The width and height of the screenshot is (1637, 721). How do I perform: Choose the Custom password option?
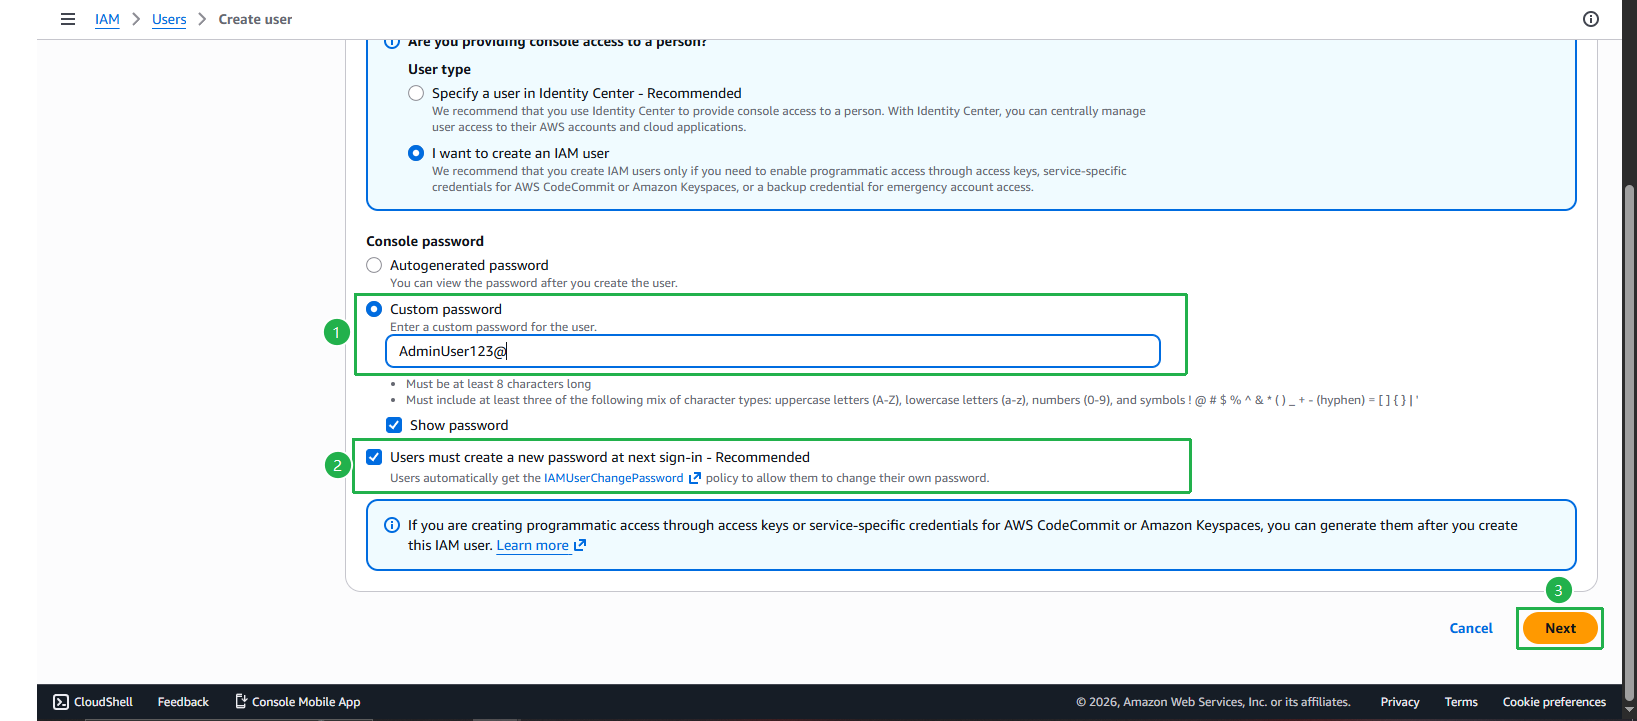click(374, 309)
